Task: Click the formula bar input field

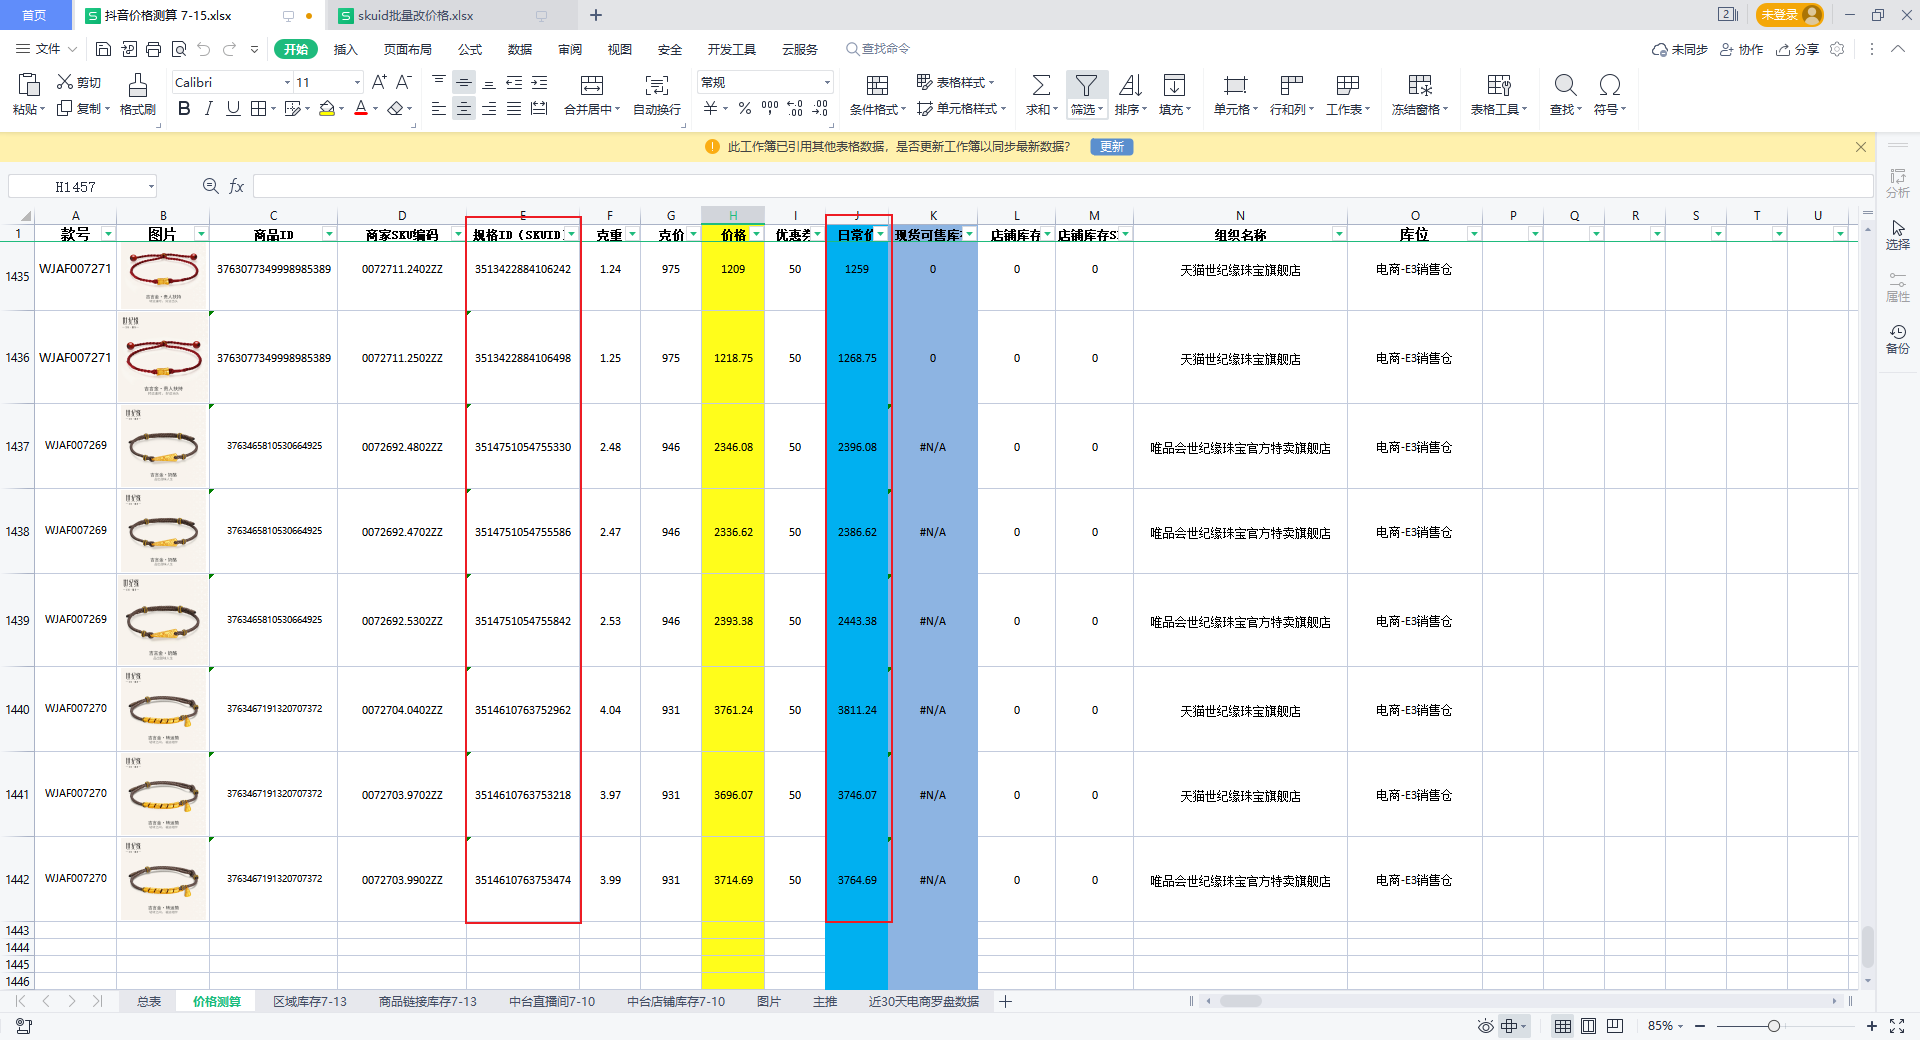Action: click(x=1060, y=187)
